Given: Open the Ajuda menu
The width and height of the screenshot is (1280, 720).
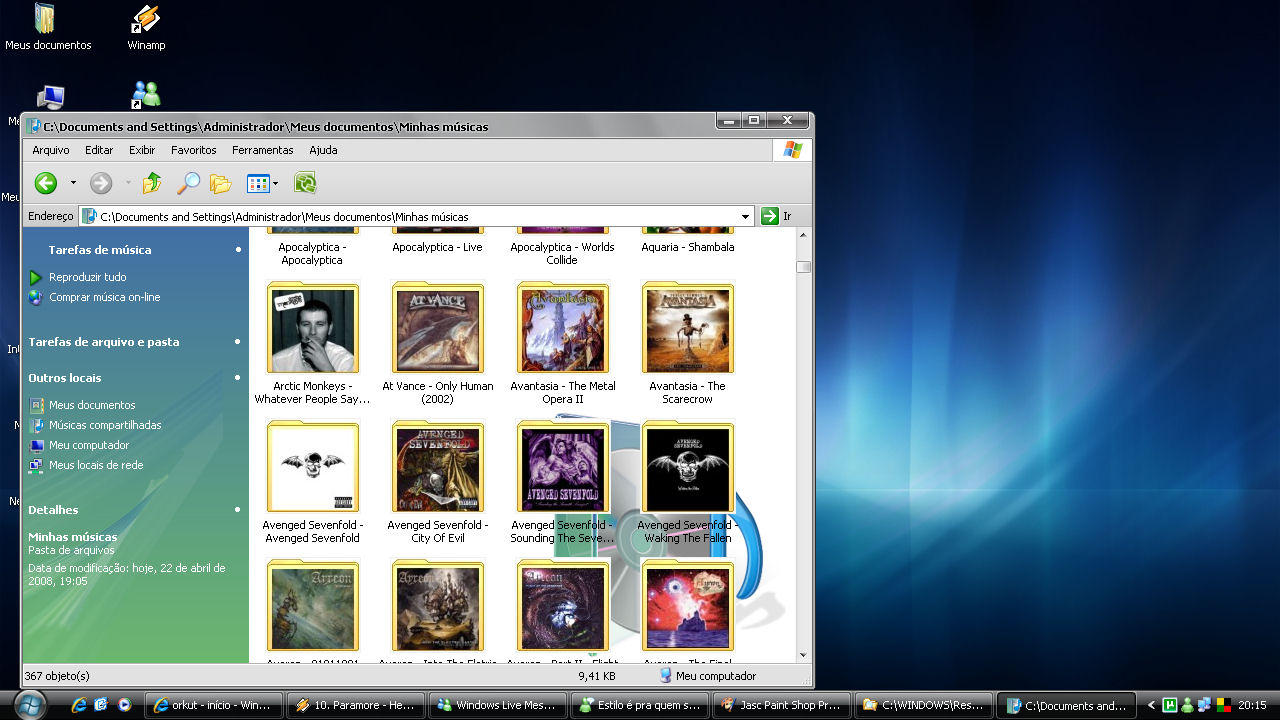Looking at the screenshot, I should click(x=323, y=150).
